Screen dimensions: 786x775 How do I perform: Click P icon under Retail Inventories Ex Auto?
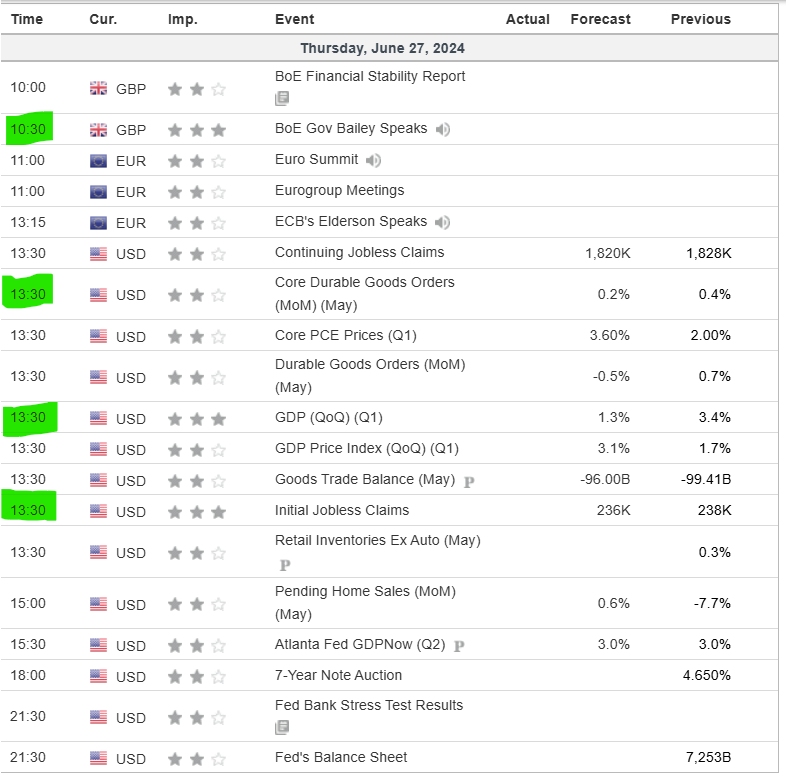tap(284, 565)
